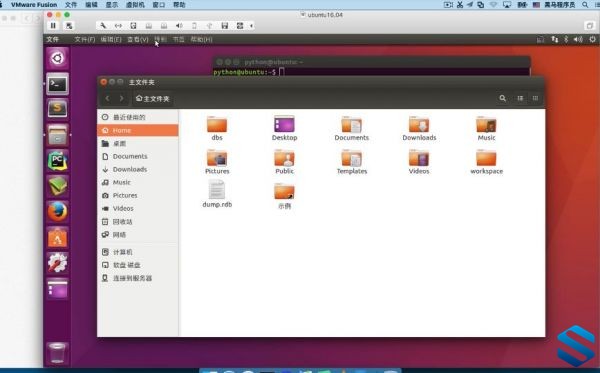Open 虚拟机 menu in macOS menu bar
This screenshot has height=373, width=600.
tap(135, 5)
